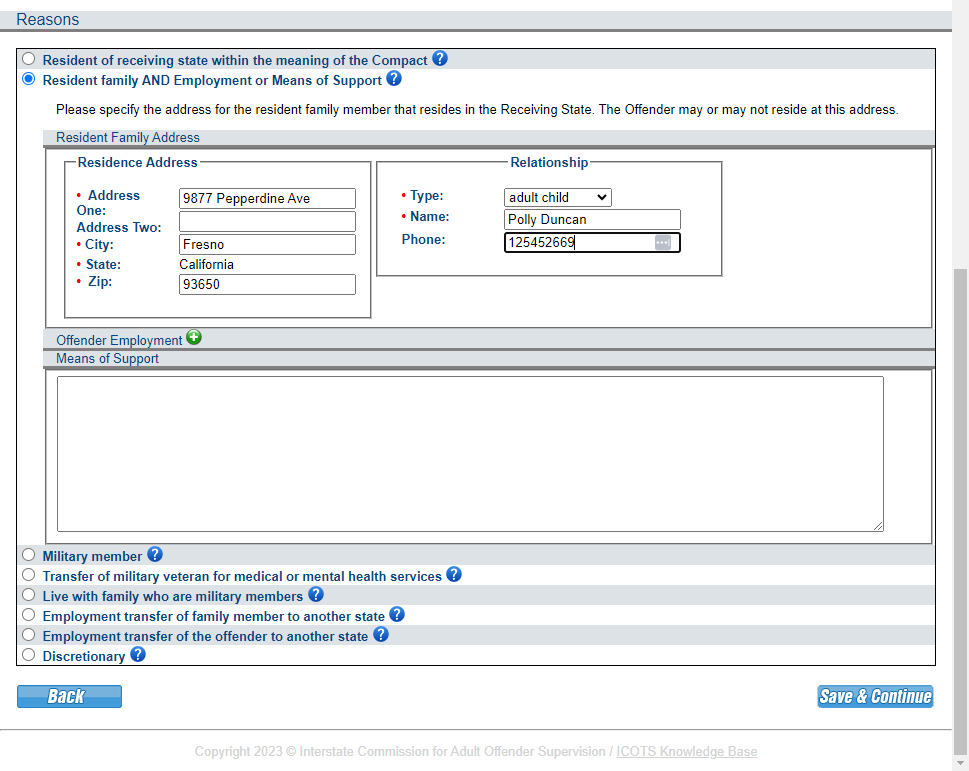
Task: Add Offender Employment with green plus icon
Action: click(194, 337)
